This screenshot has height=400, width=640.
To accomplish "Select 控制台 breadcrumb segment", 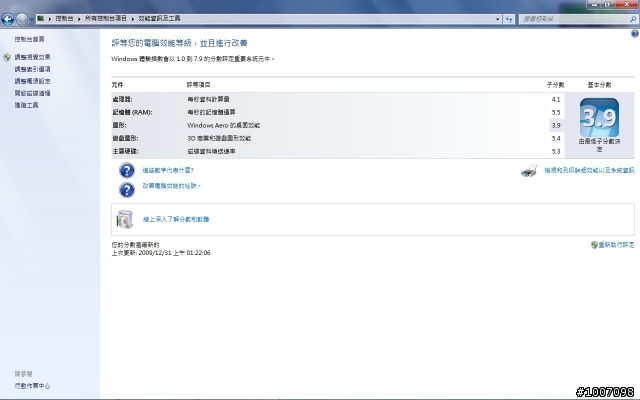I will [64, 18].
